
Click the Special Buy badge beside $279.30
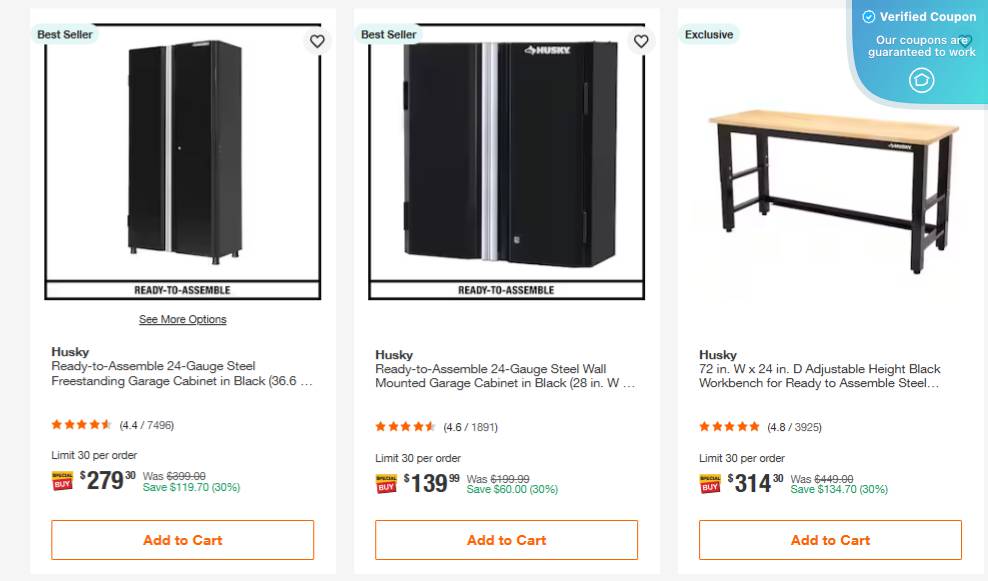[x=63, y=481]
